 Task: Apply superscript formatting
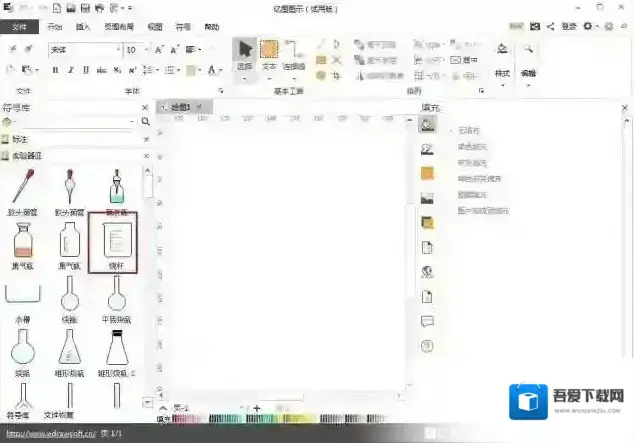132,70
